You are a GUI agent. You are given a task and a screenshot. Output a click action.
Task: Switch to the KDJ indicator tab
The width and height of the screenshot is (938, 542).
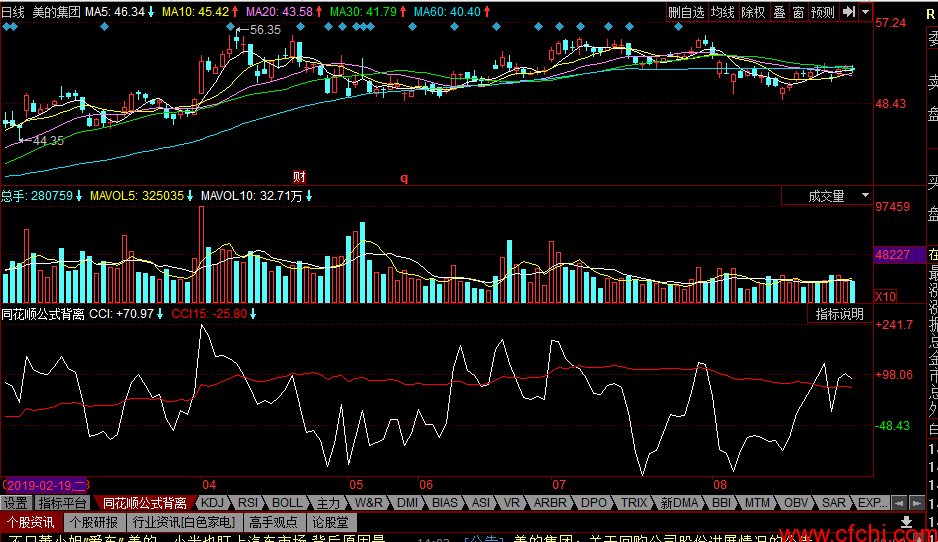[x=212, y=503]
